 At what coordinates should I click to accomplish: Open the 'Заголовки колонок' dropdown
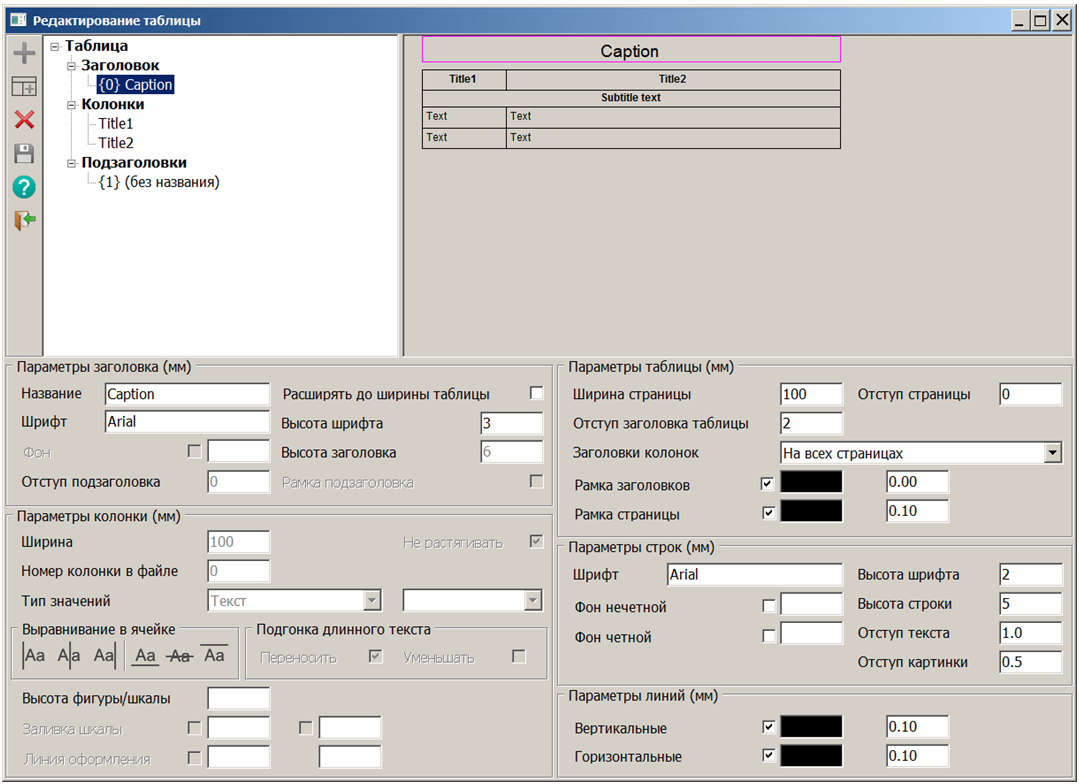tap(1051, 453)
